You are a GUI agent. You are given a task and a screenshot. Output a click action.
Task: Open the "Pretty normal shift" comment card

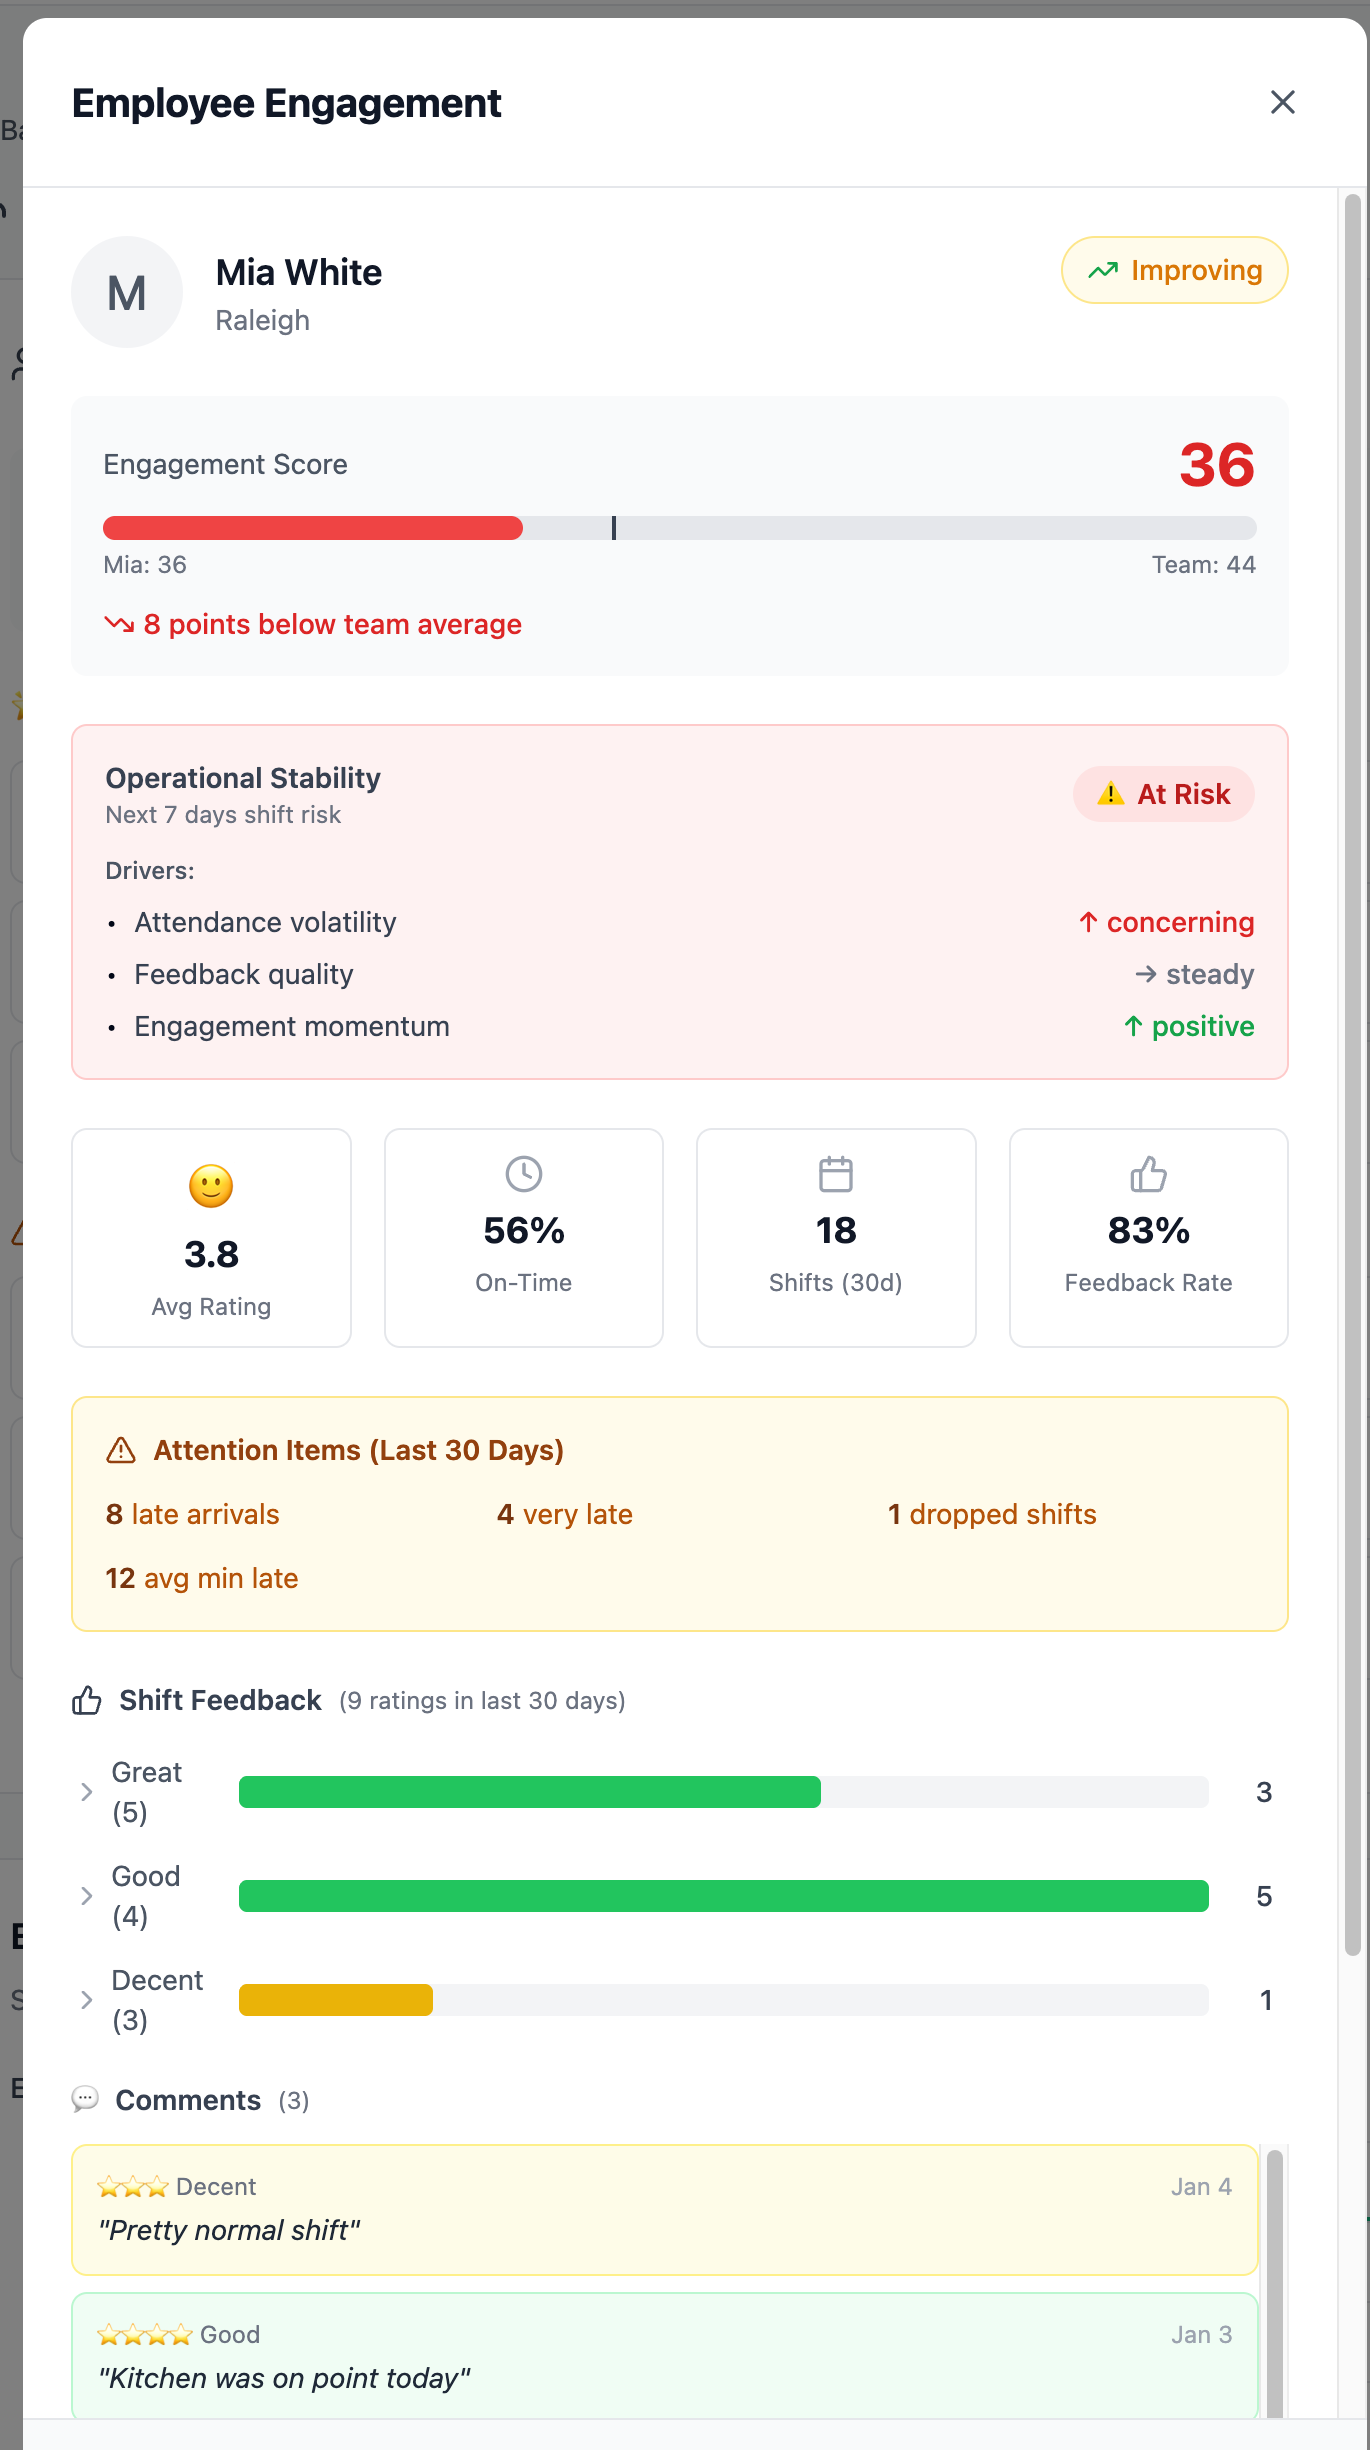(x=664, y=2210)
